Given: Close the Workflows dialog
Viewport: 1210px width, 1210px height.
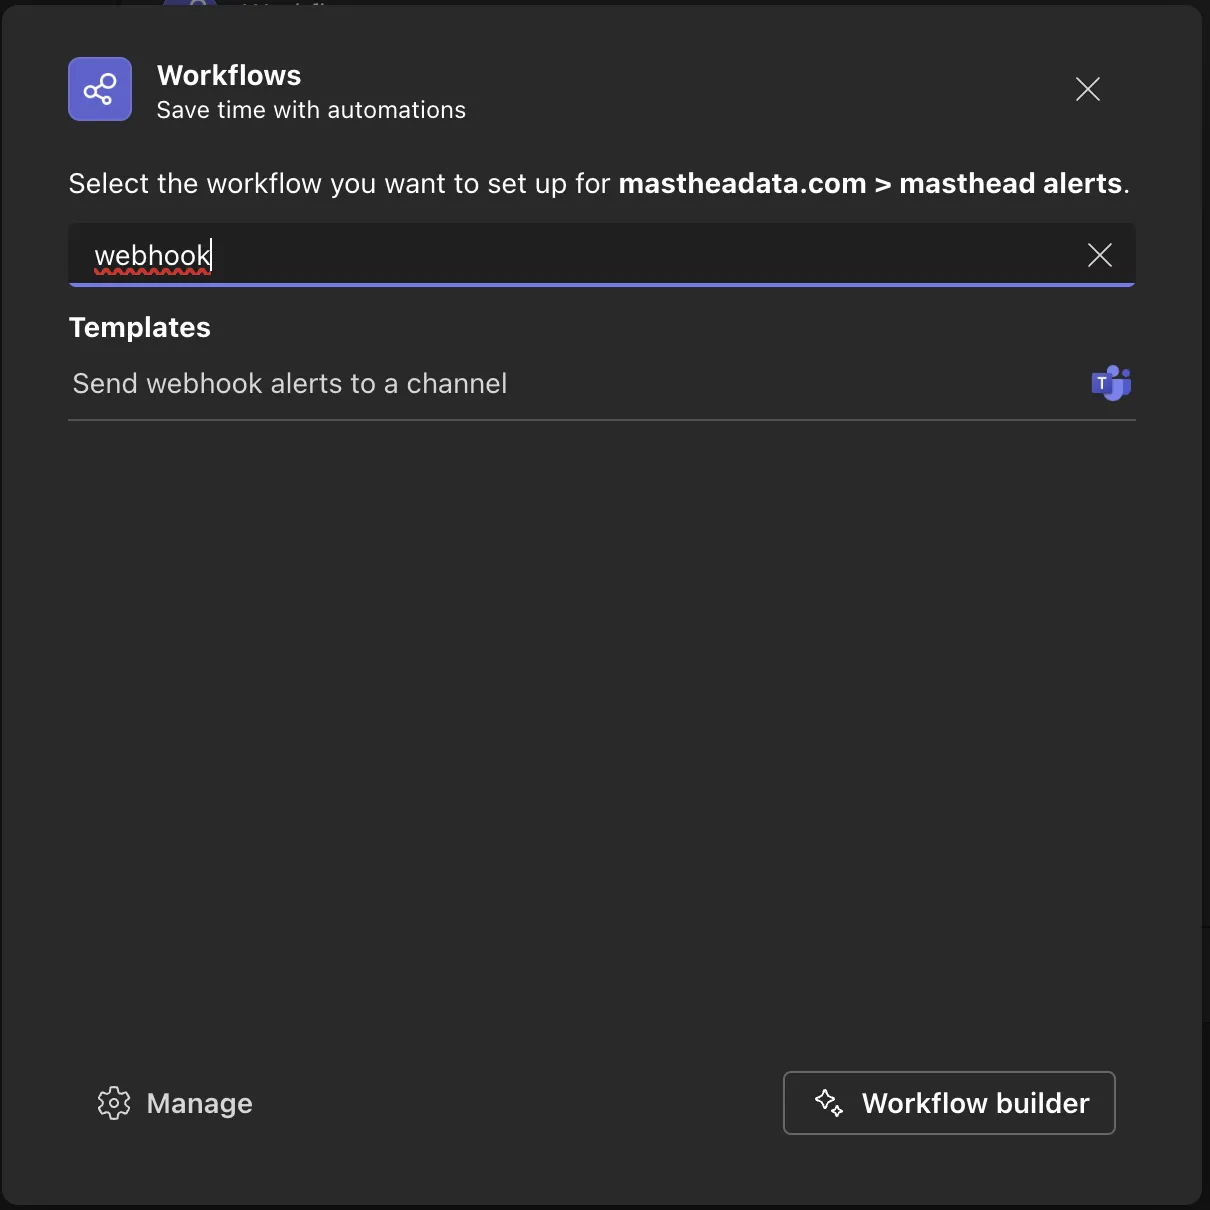Looking at the screenshot, I should pos(1088,89).
